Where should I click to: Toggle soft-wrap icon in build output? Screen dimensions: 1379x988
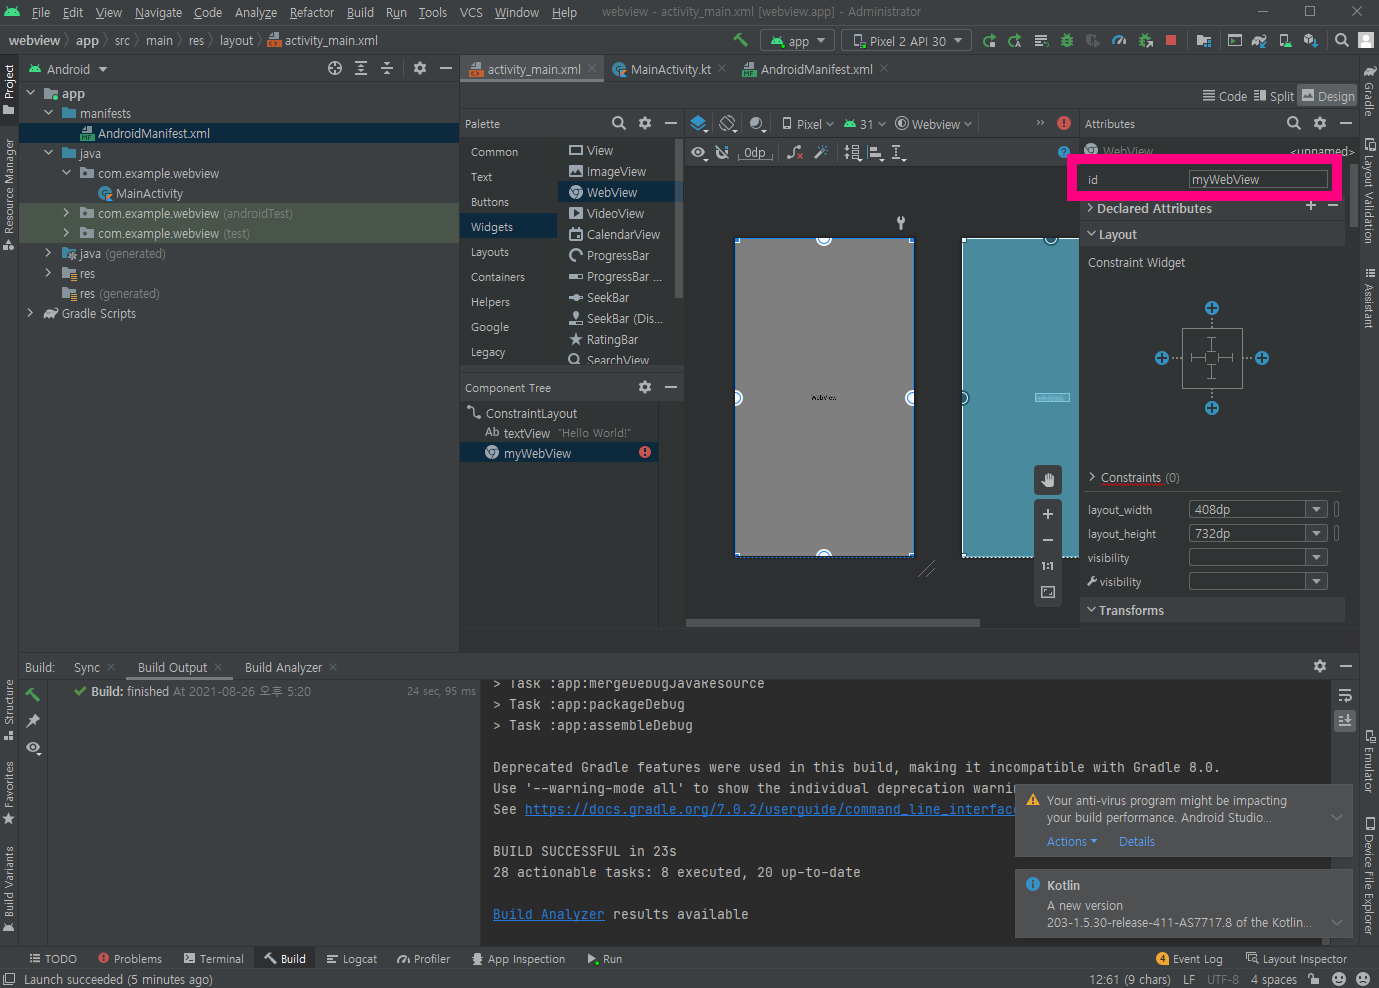point(1345,695)
